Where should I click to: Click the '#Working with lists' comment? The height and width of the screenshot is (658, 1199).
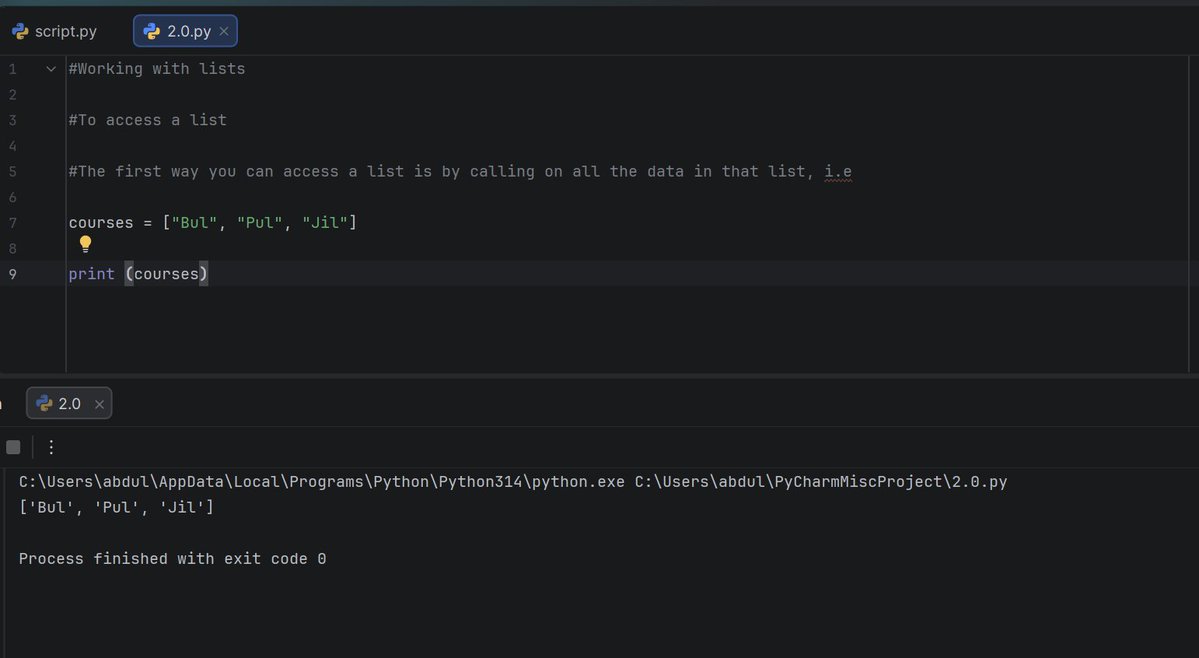tap(157, 69)
